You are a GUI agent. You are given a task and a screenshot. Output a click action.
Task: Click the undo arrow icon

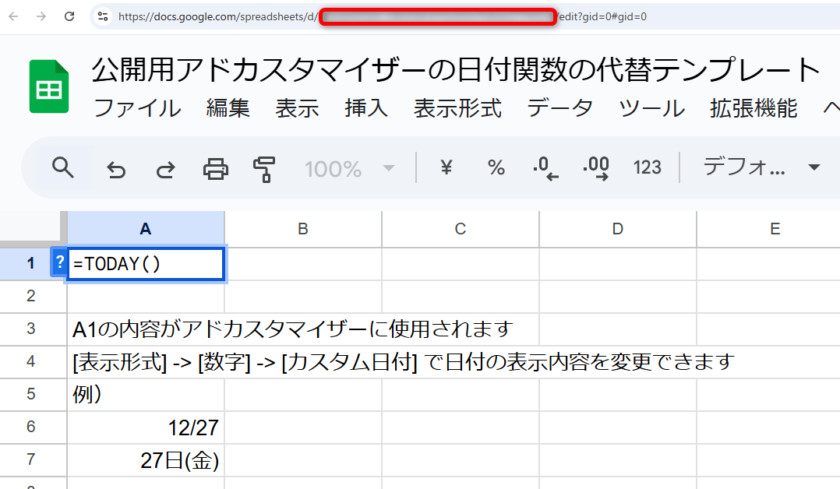pyautogui.click(x=117, y=168)
